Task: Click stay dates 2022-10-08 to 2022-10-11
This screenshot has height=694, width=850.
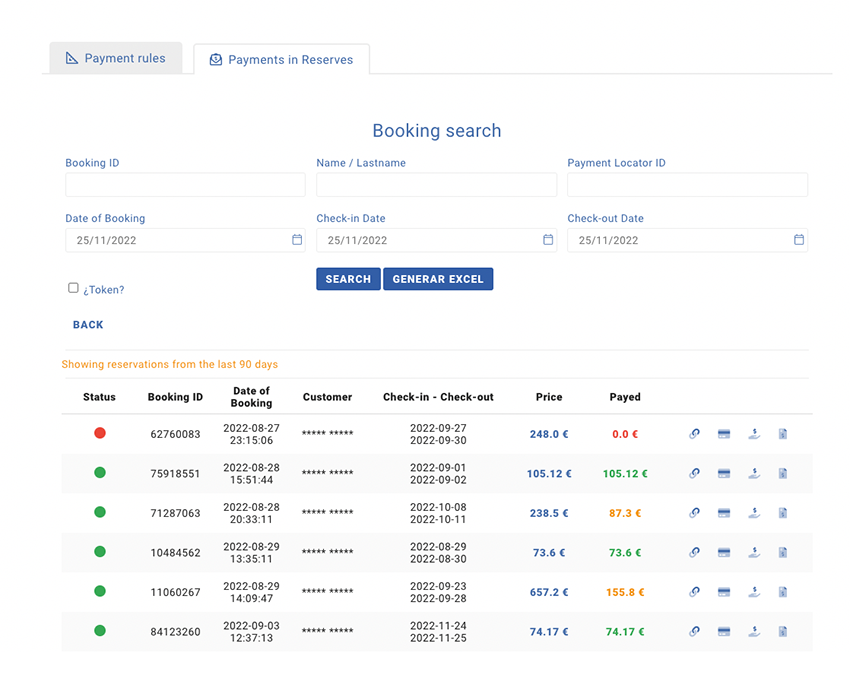Action: (438, 513)
